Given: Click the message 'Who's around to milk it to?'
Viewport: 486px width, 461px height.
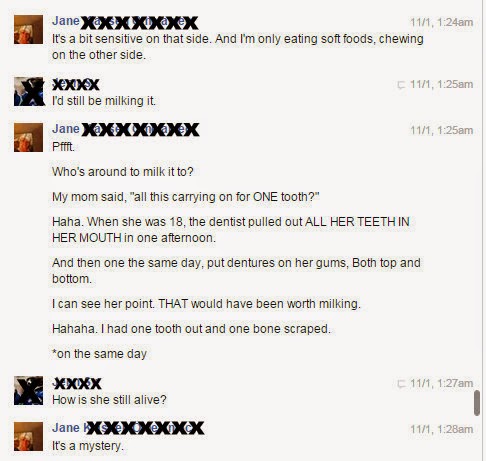Looking at the screenshot, I should 123,172.
